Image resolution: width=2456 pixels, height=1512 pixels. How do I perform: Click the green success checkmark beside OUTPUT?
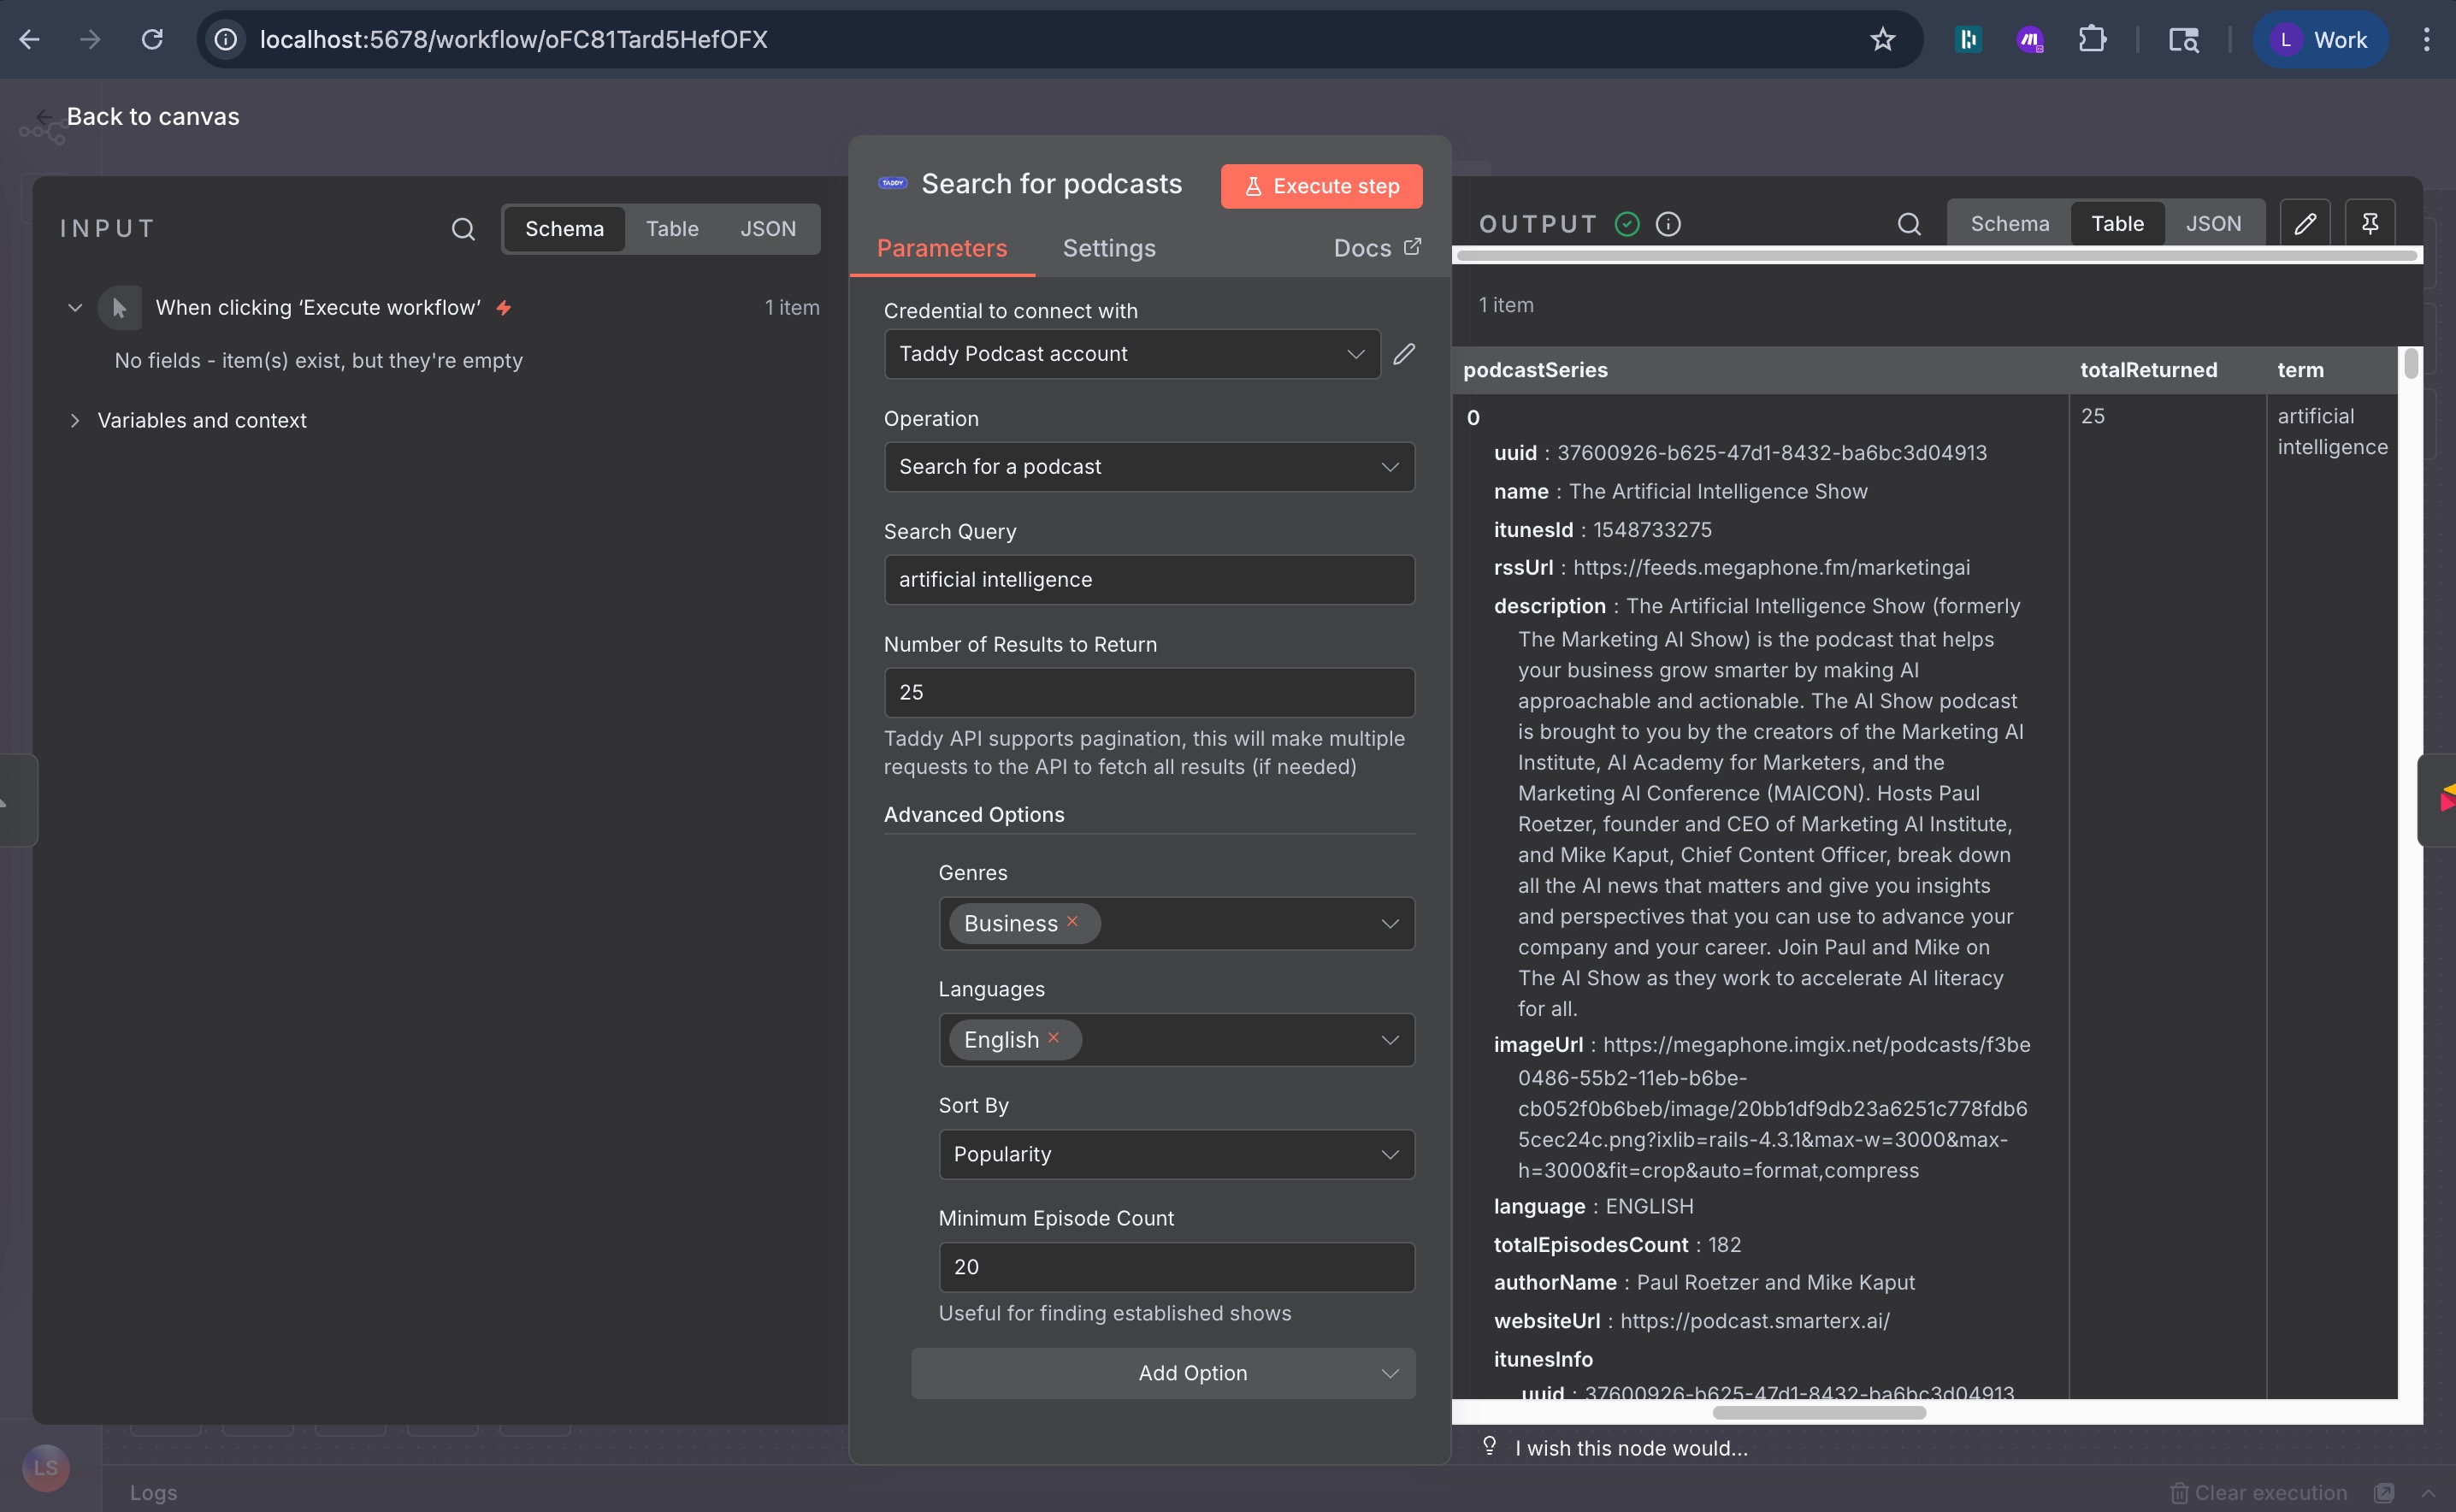pyautogui.click(x=1626, y=224)
